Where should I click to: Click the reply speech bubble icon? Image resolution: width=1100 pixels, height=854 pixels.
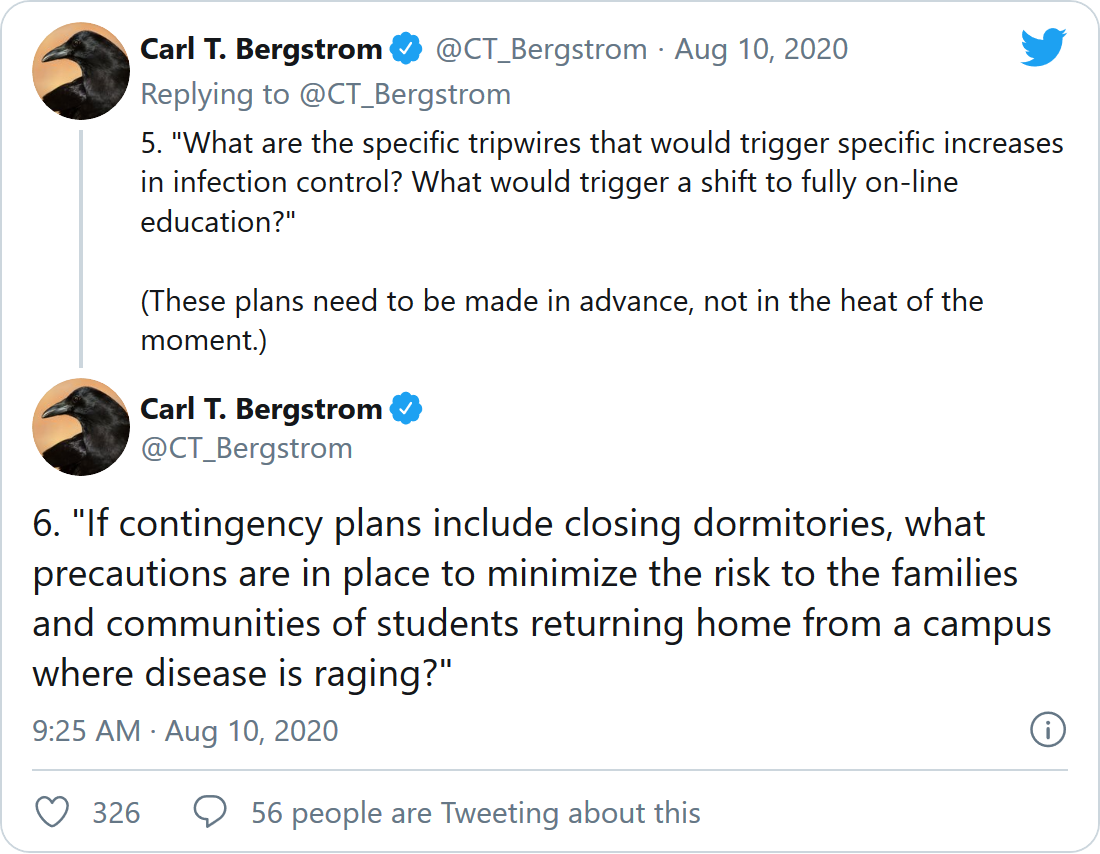(x=210, y=812)
